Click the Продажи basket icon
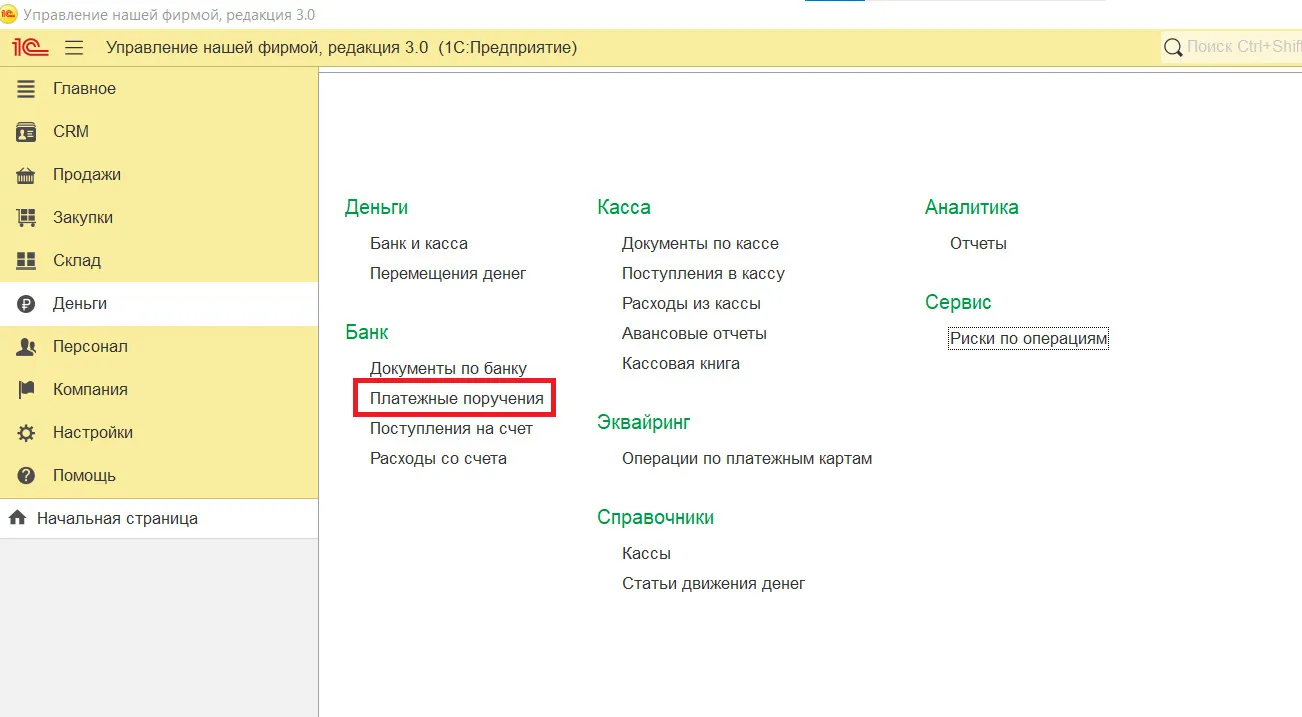Viewport: 1302px width, 717px height. point(27,175)
